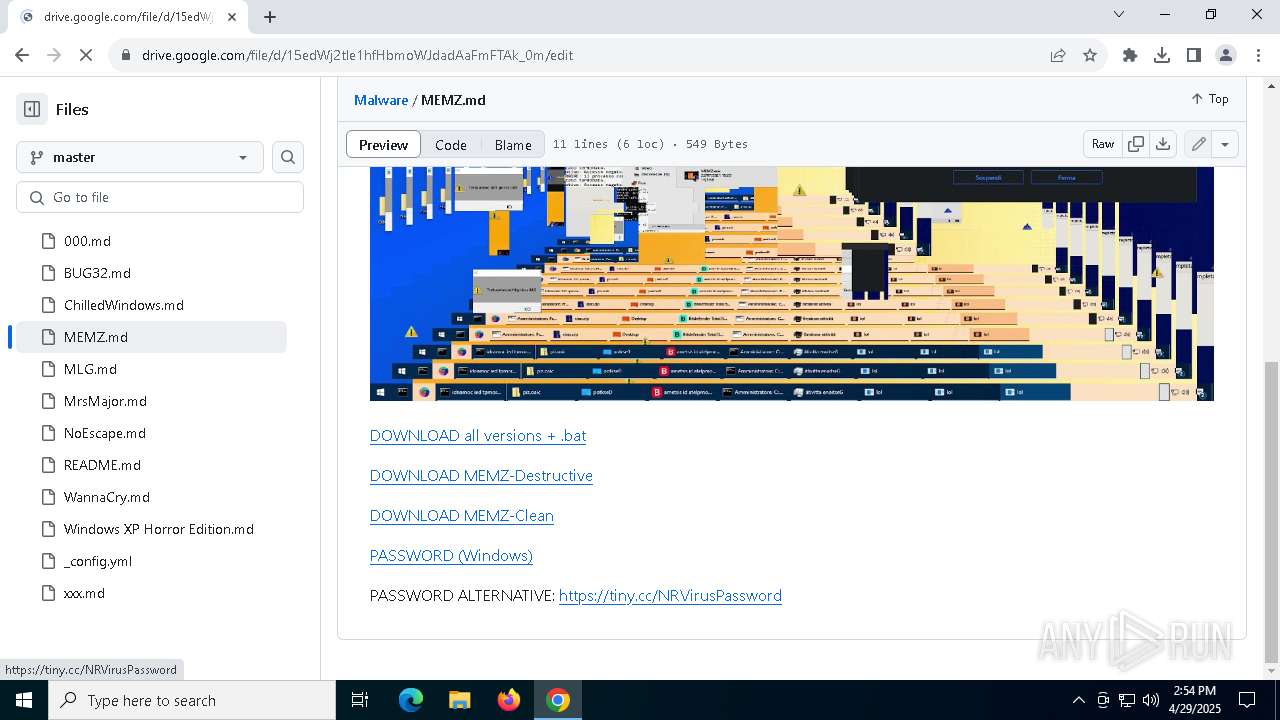The width and height of the screenshot is (1280, 720).
Task: Open Windows Start menu
Action: coord(24,700)
